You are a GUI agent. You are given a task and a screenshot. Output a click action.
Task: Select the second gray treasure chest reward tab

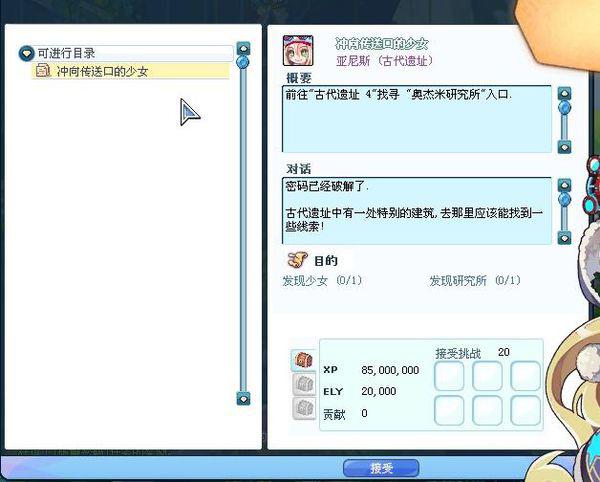click(304, 384)
